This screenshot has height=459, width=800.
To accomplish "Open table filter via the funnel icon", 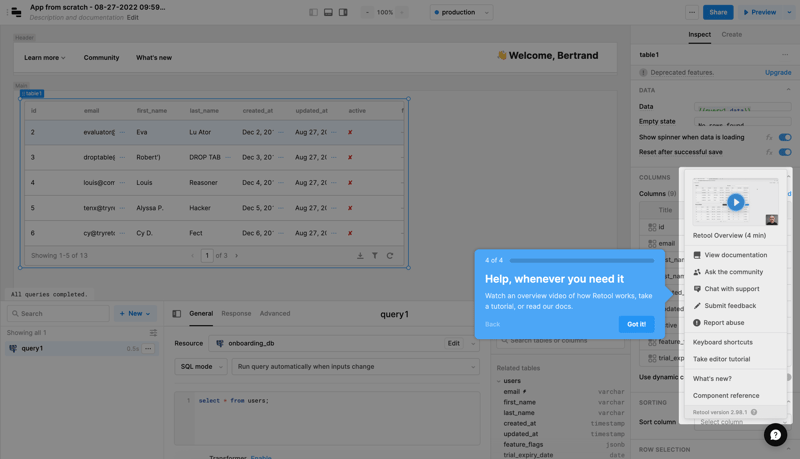I will [374, 256].
